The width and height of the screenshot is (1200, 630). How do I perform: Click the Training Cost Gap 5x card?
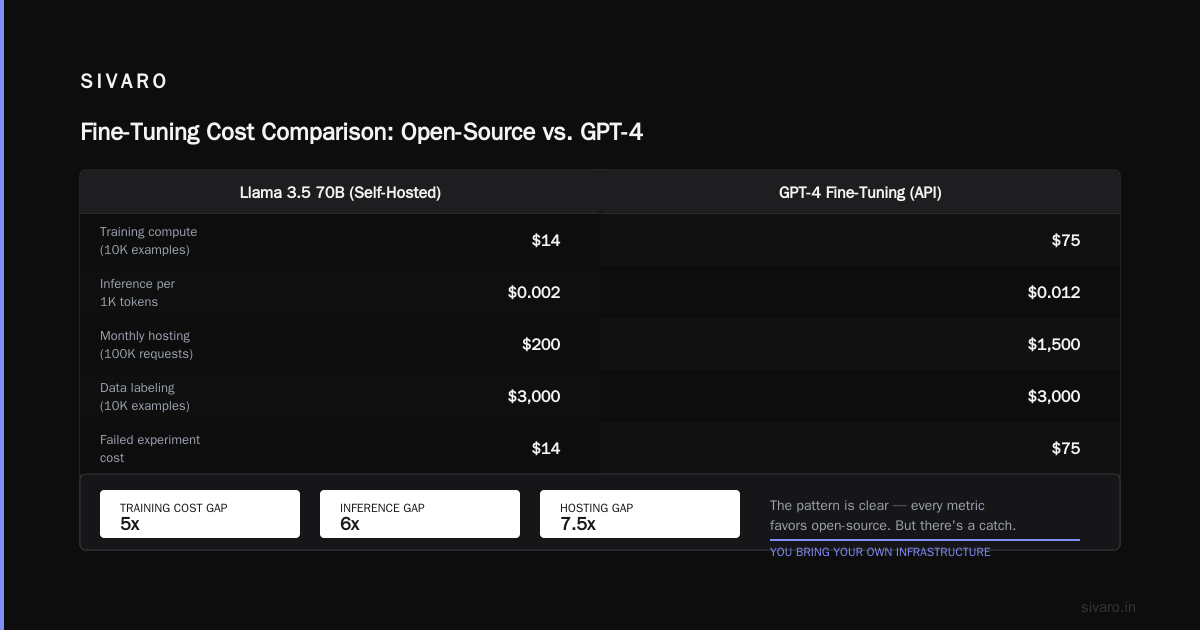point(200,514)
